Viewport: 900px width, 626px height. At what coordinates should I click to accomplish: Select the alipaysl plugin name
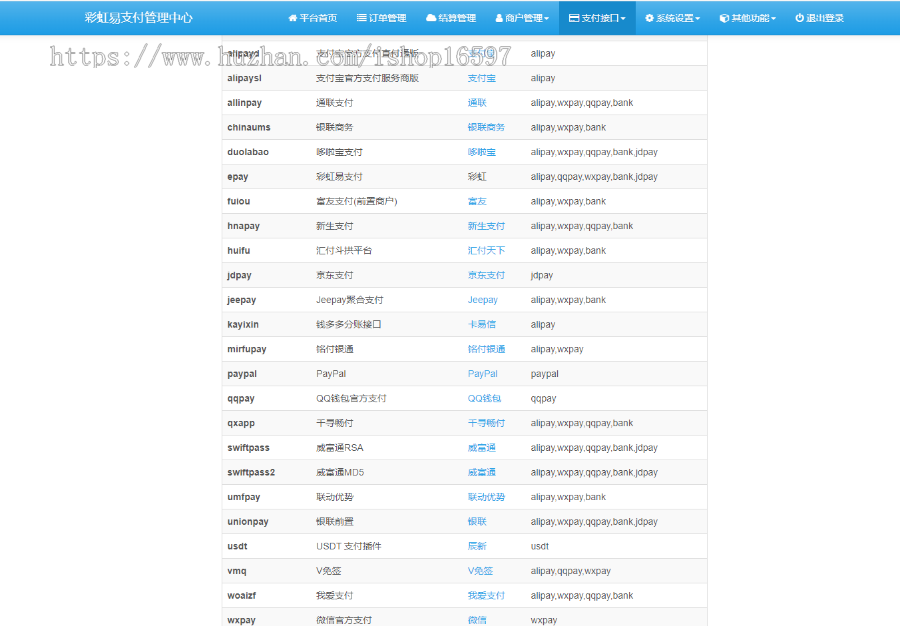click(x=245, y=78)
